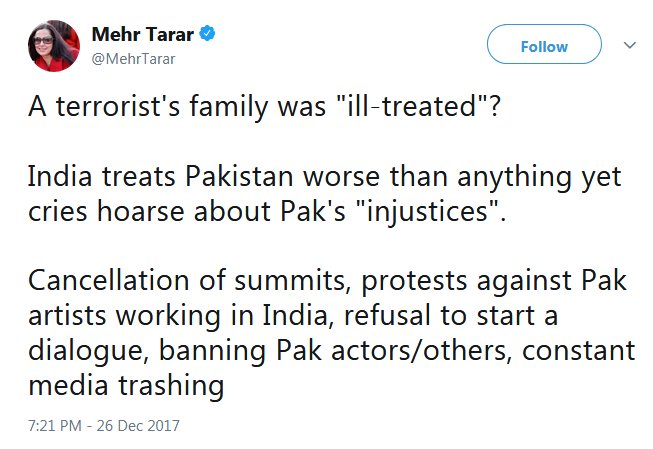Click the Follow button
Screen dimensions: 653x449
pyautogui.click(x=544, y=46)
